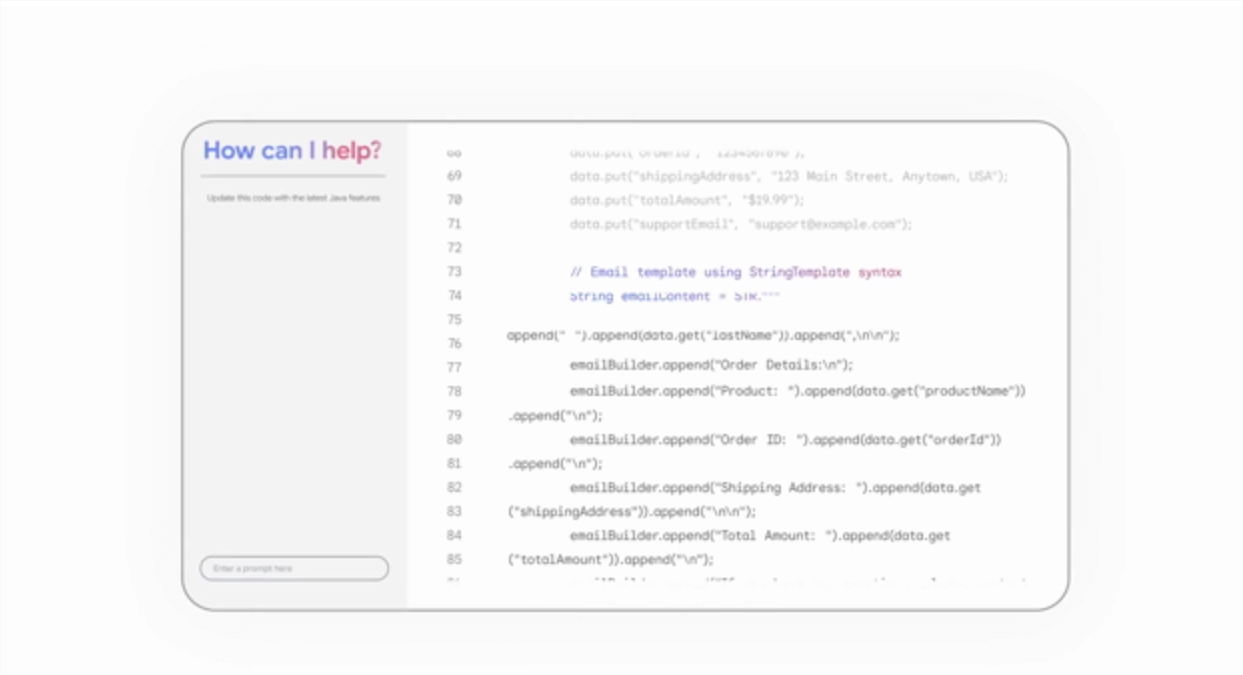Click the 'Update this code with the latest Java features' prompt
Viewport: 1243px width, 675px height.
click(x=293, y=198)
